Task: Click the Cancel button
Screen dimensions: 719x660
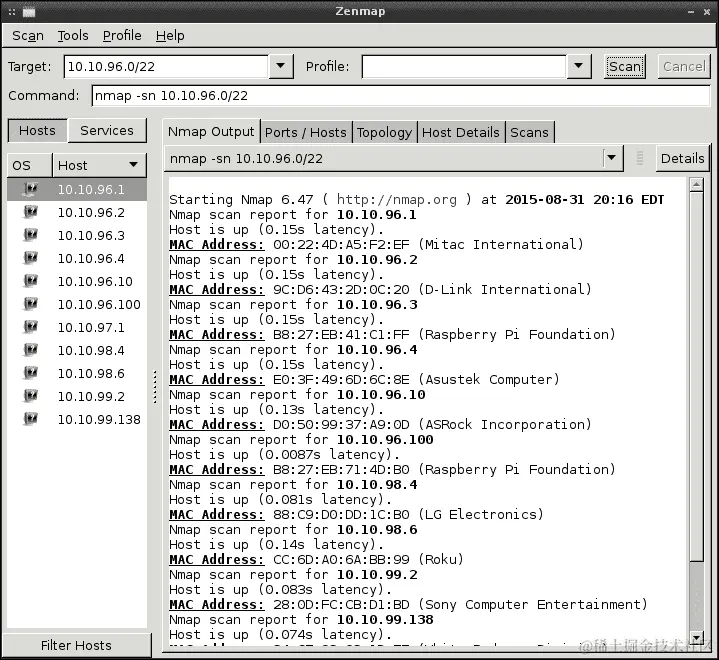Action: [x=684, y=67]
